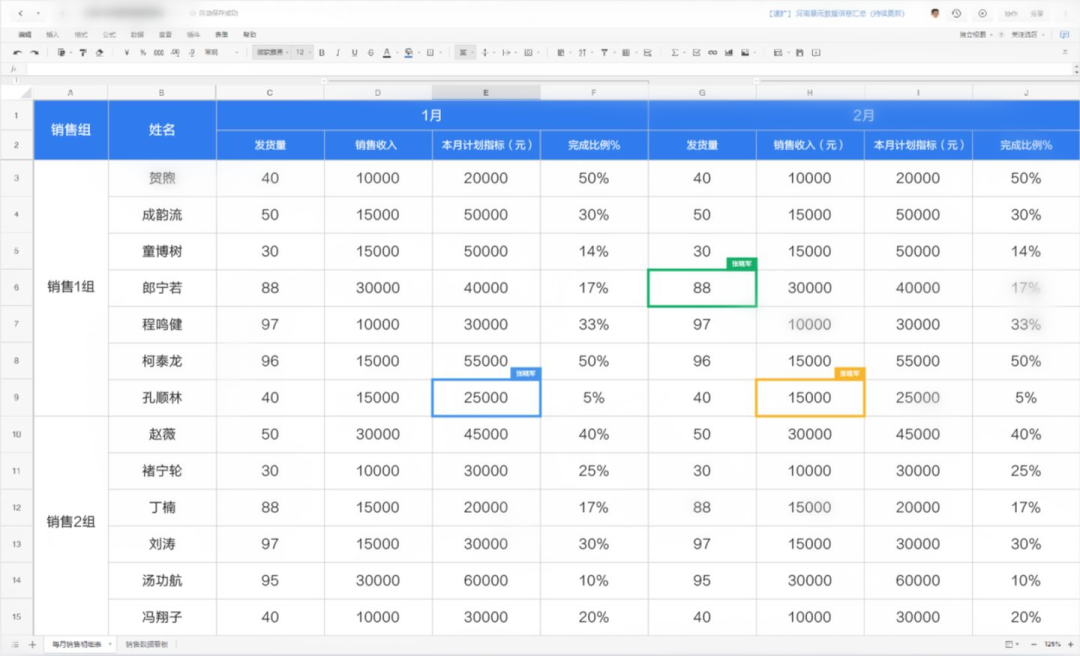The image size is (1080, 656).
Task: Add a new sheet with plus icon
Action: (32, 644)
